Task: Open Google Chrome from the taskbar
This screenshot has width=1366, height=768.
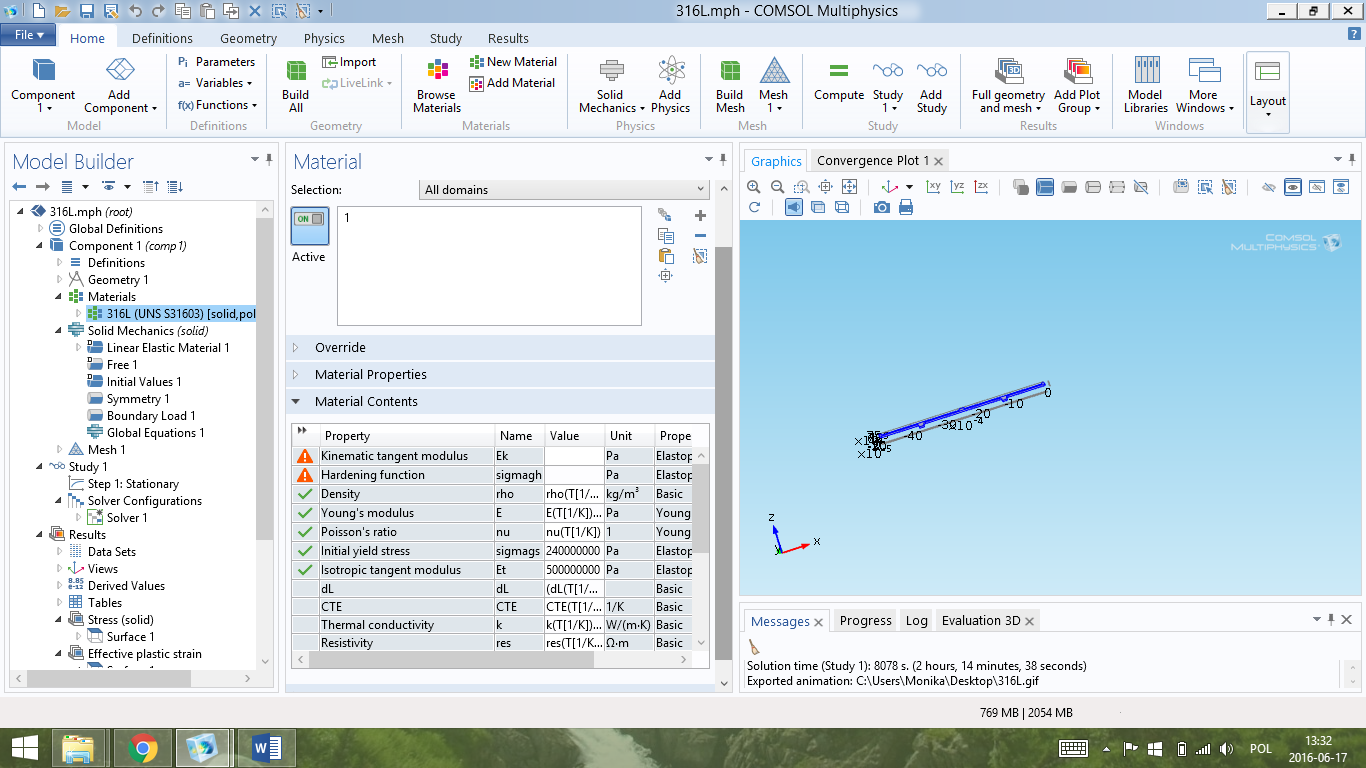Action: [143, 747]
